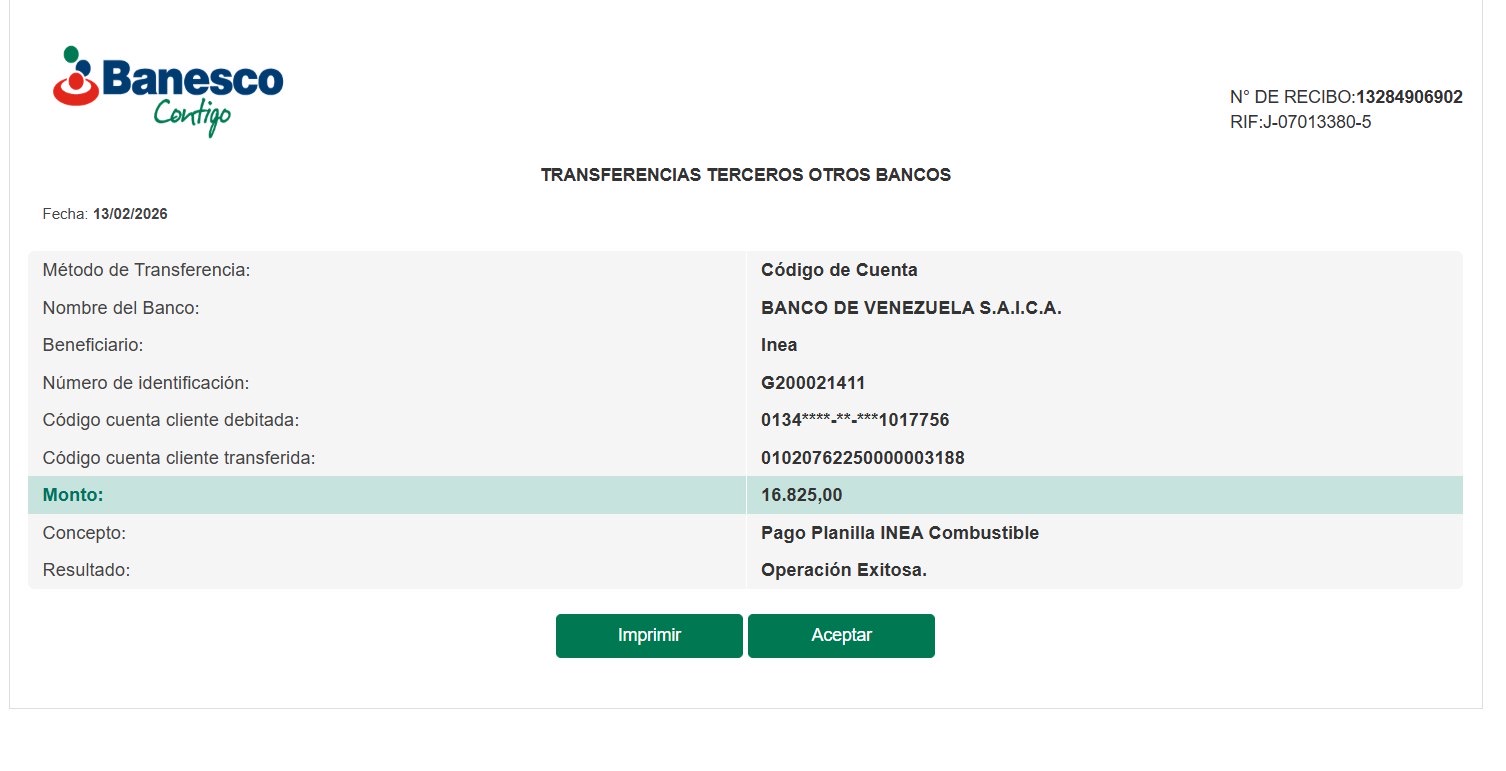Click the Transferencias Terceros Otros Bancos heading
Screen dimensions: 1506x771
click(745, 175)
